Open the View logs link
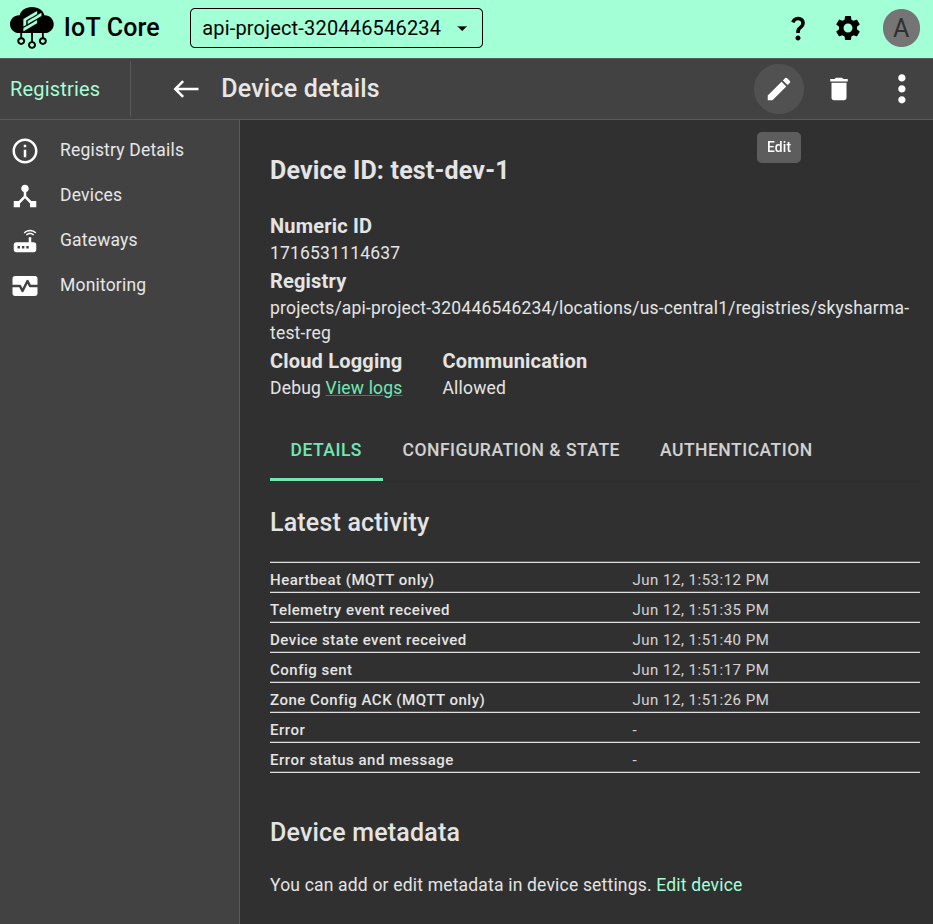Screen dimensions: 933x924 [x=364, y=388]
